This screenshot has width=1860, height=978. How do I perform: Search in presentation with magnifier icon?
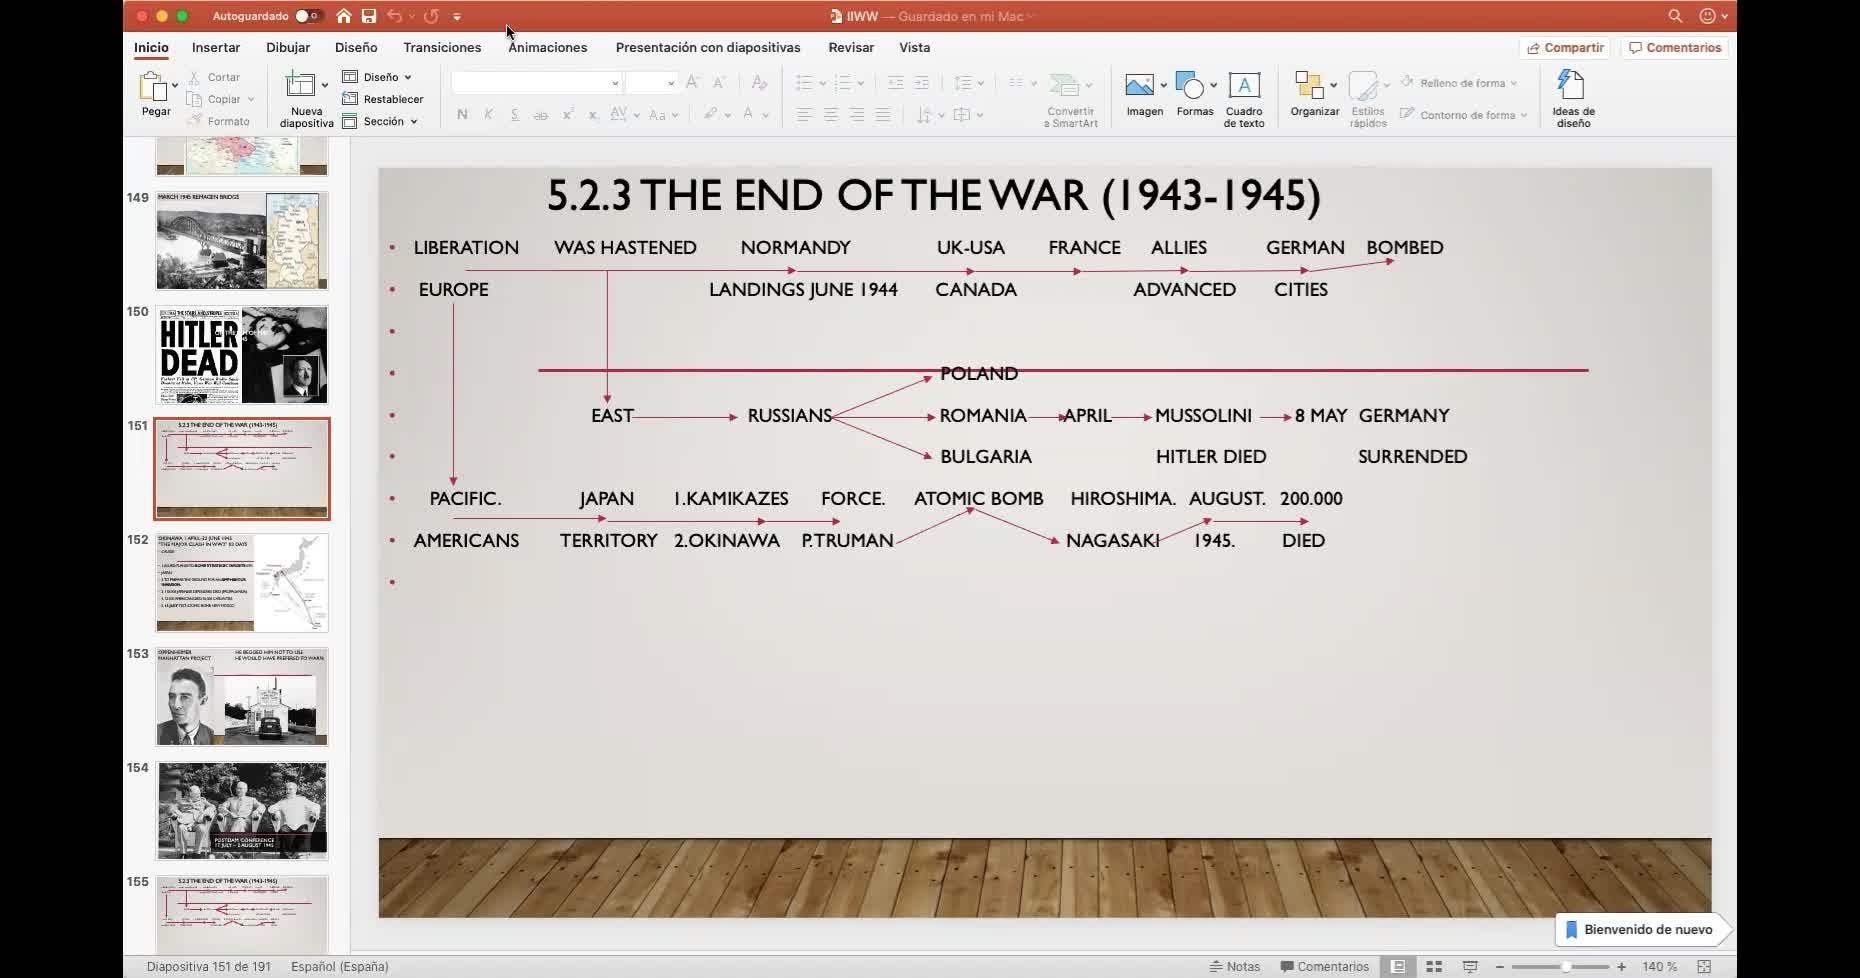click(1675, 16)
